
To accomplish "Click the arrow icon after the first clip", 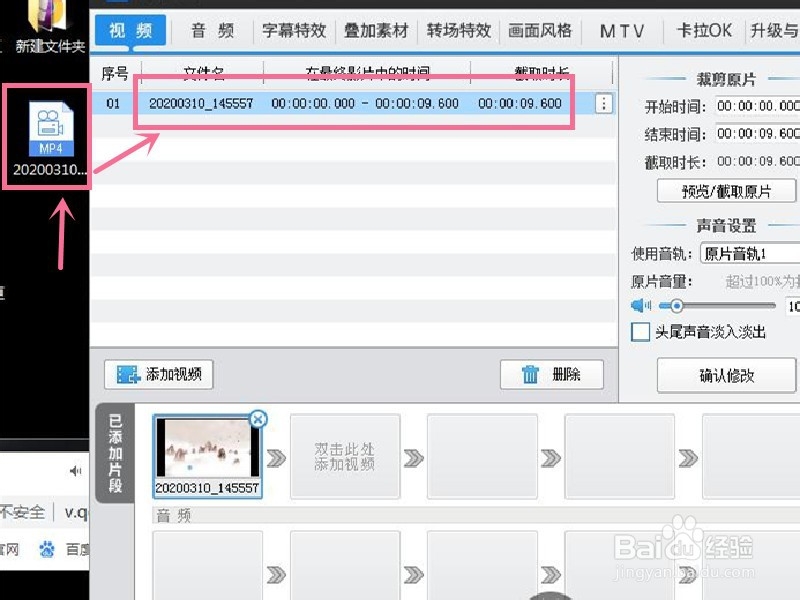I will 277,458.
